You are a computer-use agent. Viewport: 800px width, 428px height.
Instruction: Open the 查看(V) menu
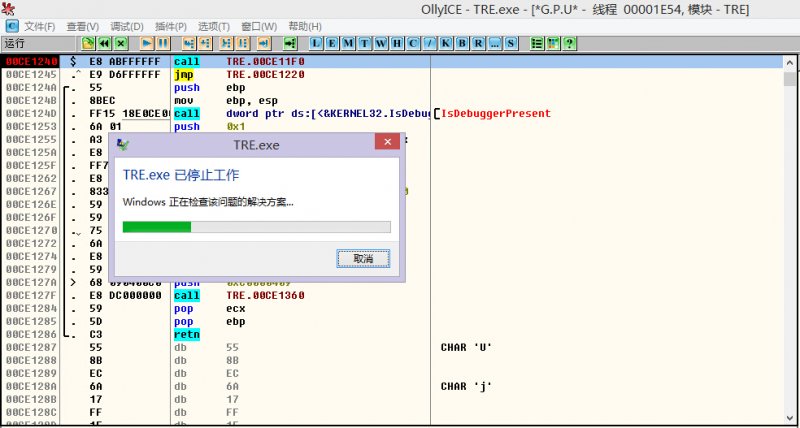(x=83, y=27)
